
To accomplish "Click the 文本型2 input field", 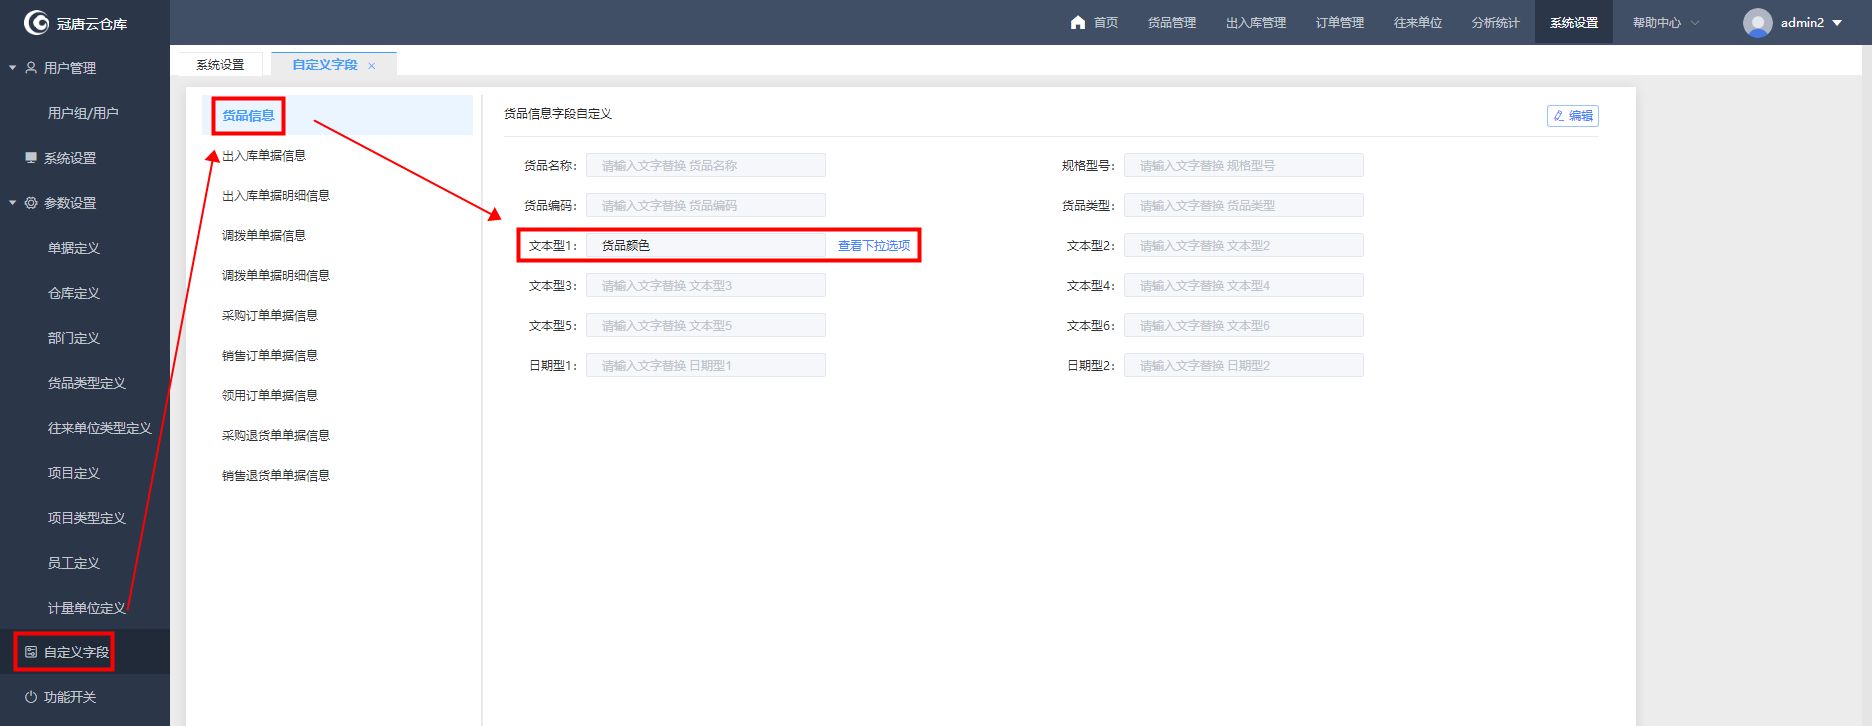I will [x=1244, y=246].
